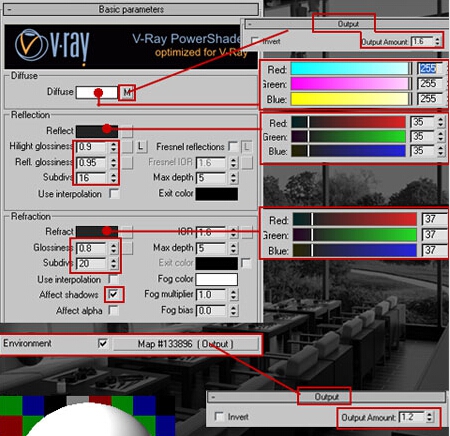Click the Output Amount field showing 1.6

(422, 42)
